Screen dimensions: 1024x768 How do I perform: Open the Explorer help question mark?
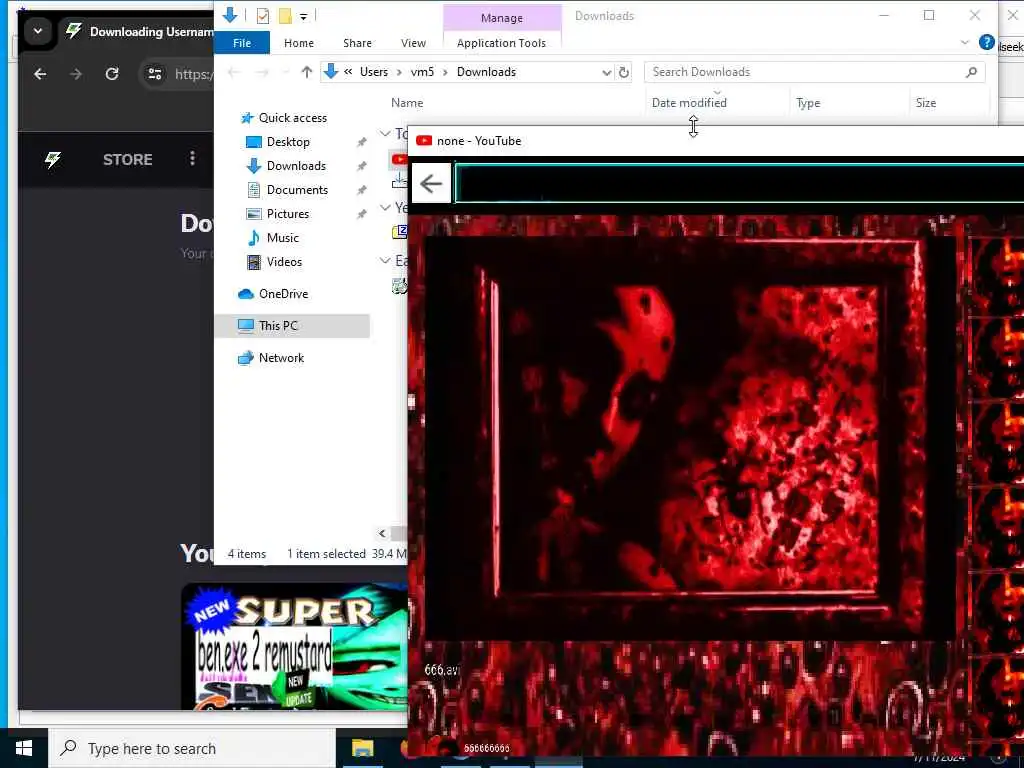986,43
